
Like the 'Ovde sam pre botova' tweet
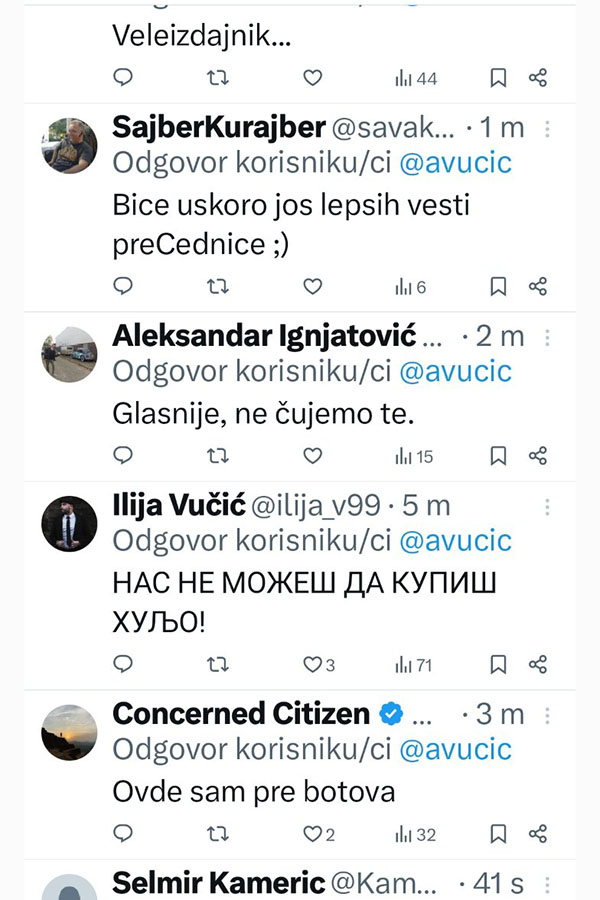319,834
